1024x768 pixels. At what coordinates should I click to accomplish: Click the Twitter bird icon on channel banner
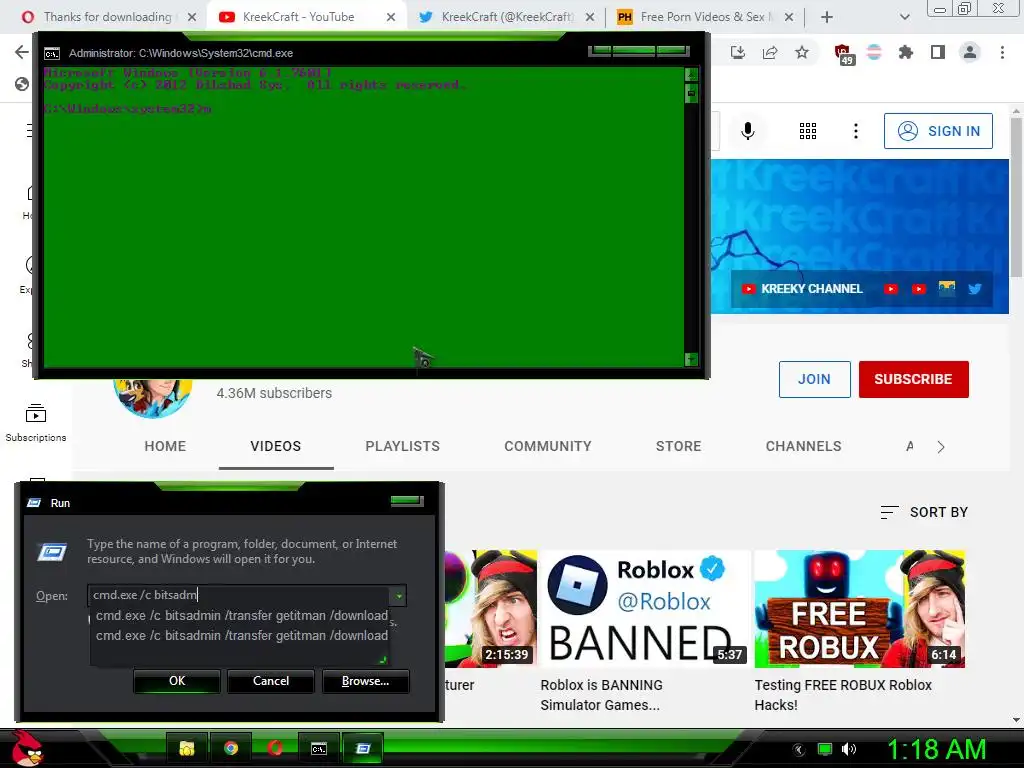point(975,289)
